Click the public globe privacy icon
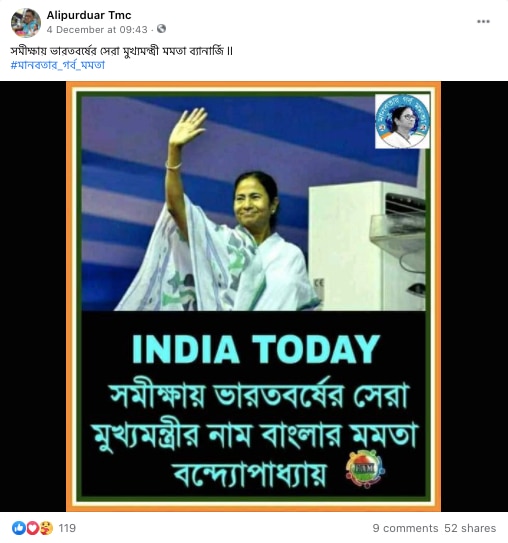The height and width of the screenshot is (543, 508). point(161,29)
